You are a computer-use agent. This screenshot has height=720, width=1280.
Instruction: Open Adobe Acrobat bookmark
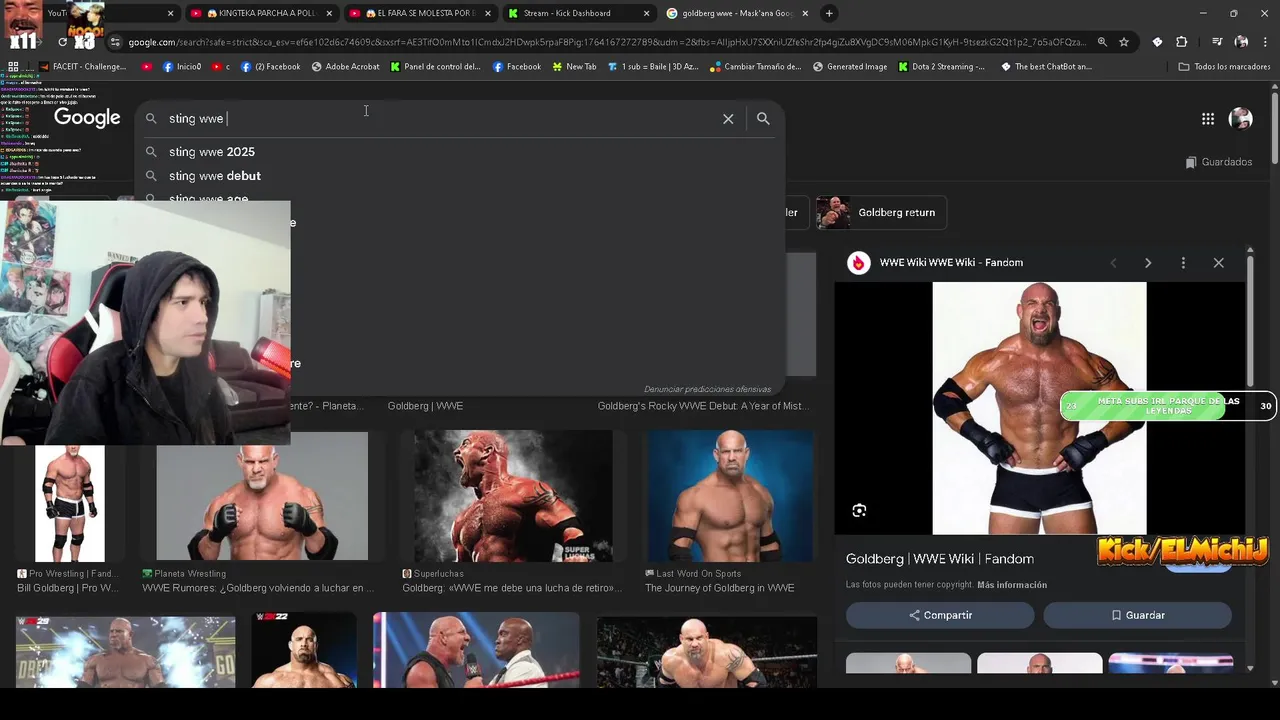[345, 67]
